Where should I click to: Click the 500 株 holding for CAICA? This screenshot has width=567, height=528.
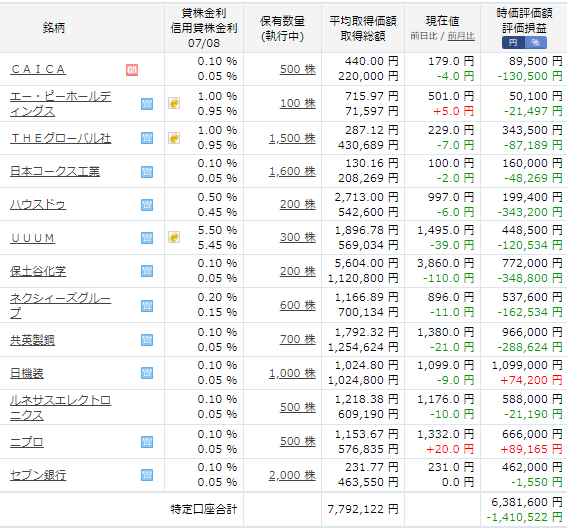point(298,69)
